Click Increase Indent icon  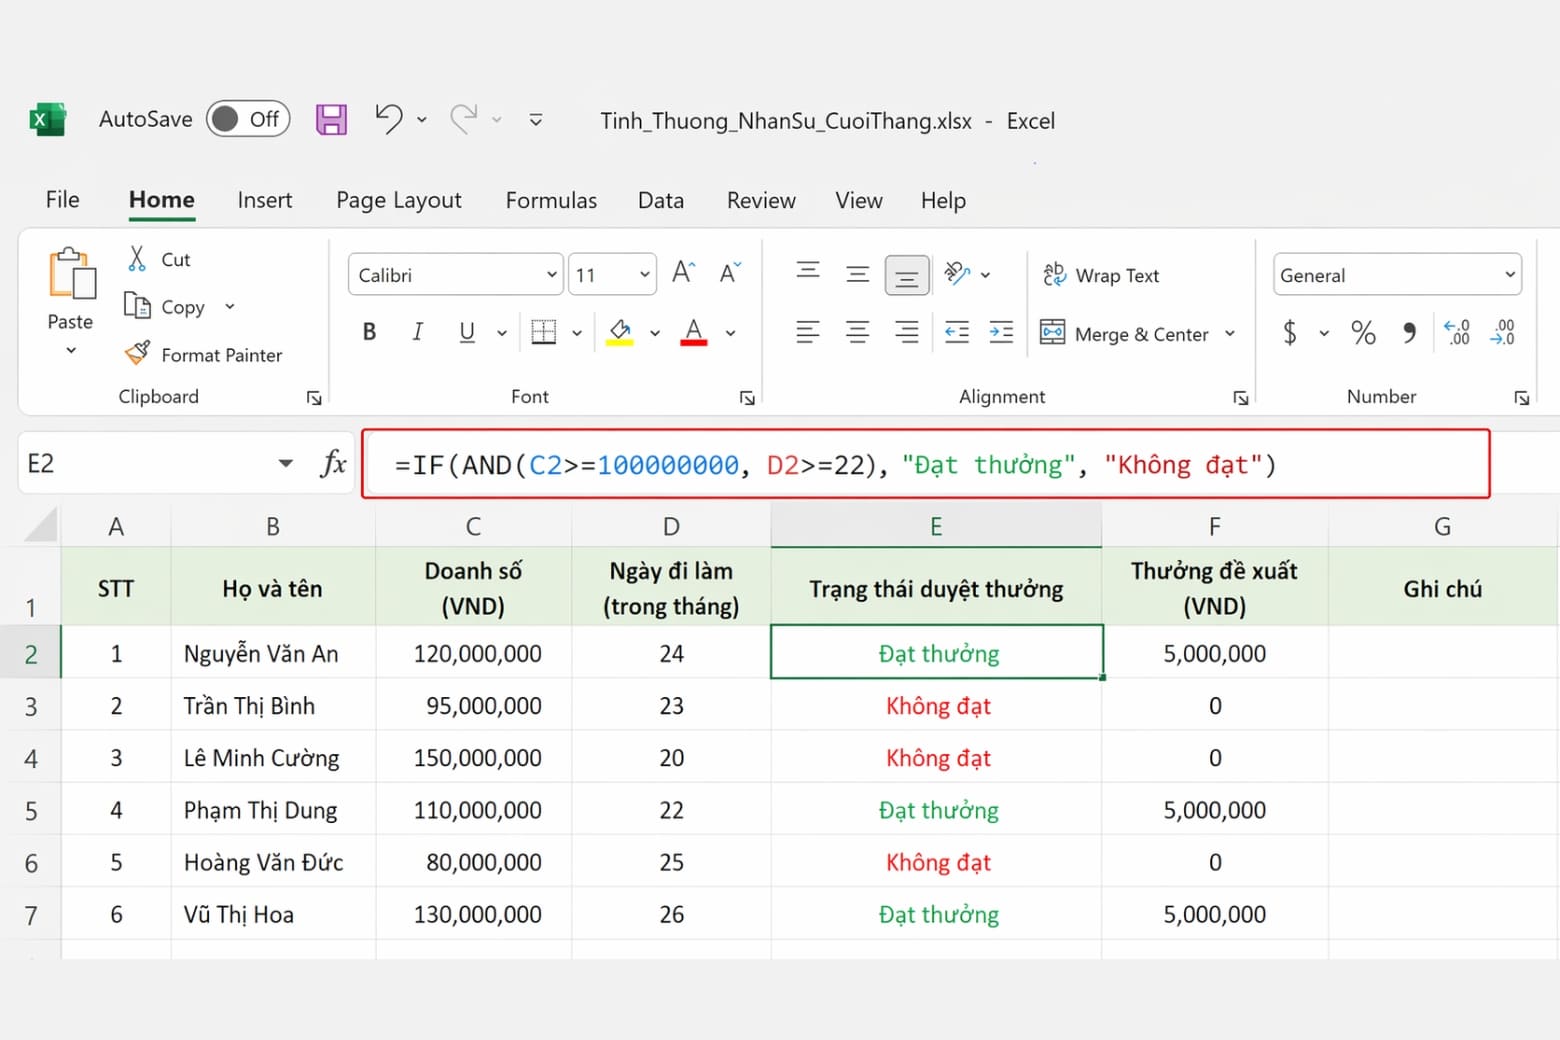click(1001, 332)
